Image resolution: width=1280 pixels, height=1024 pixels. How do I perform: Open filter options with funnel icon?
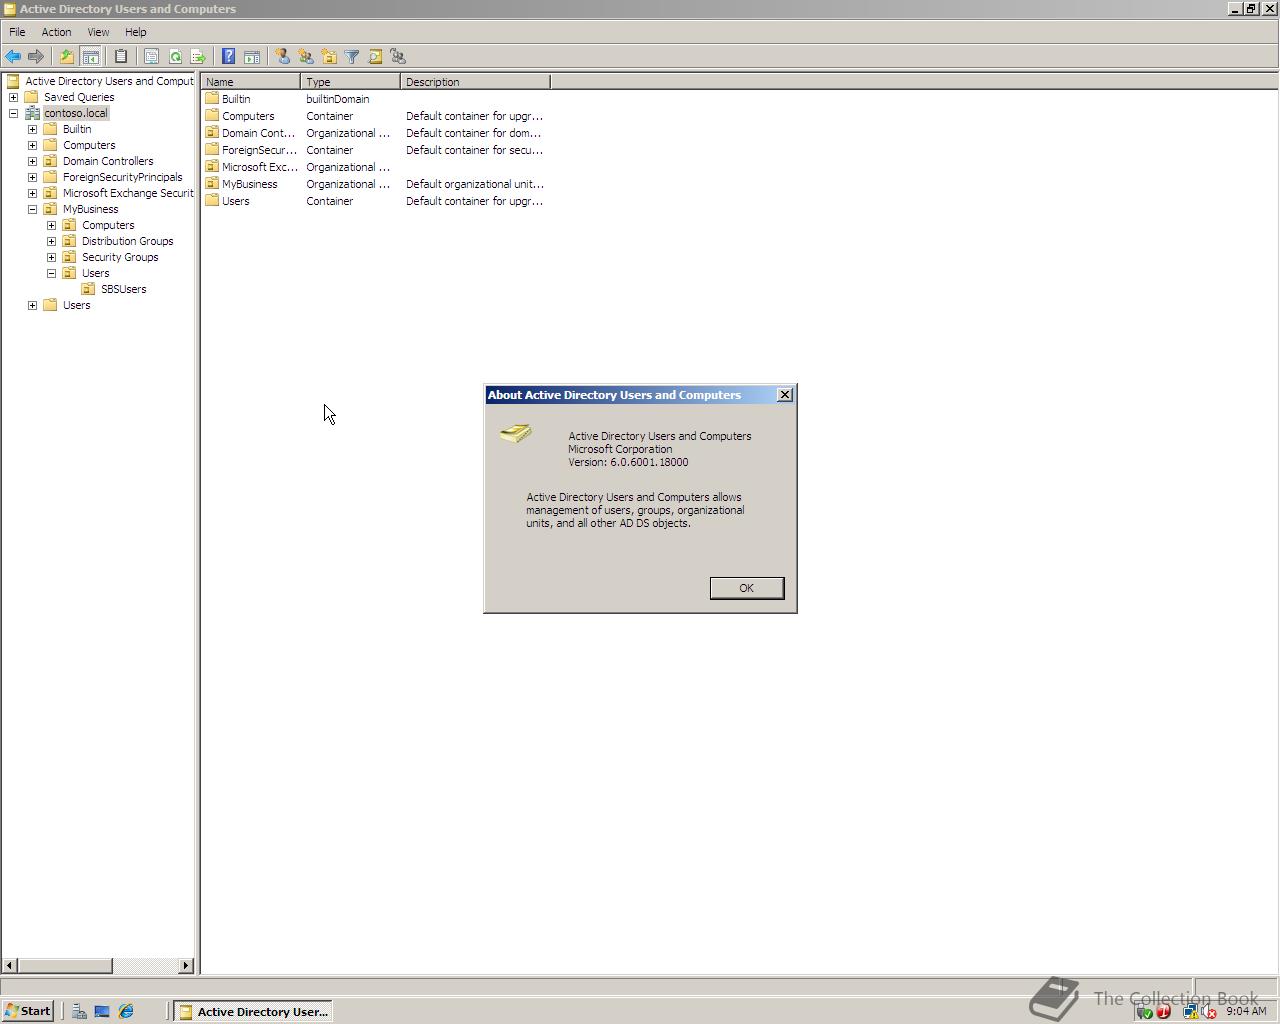352,57
